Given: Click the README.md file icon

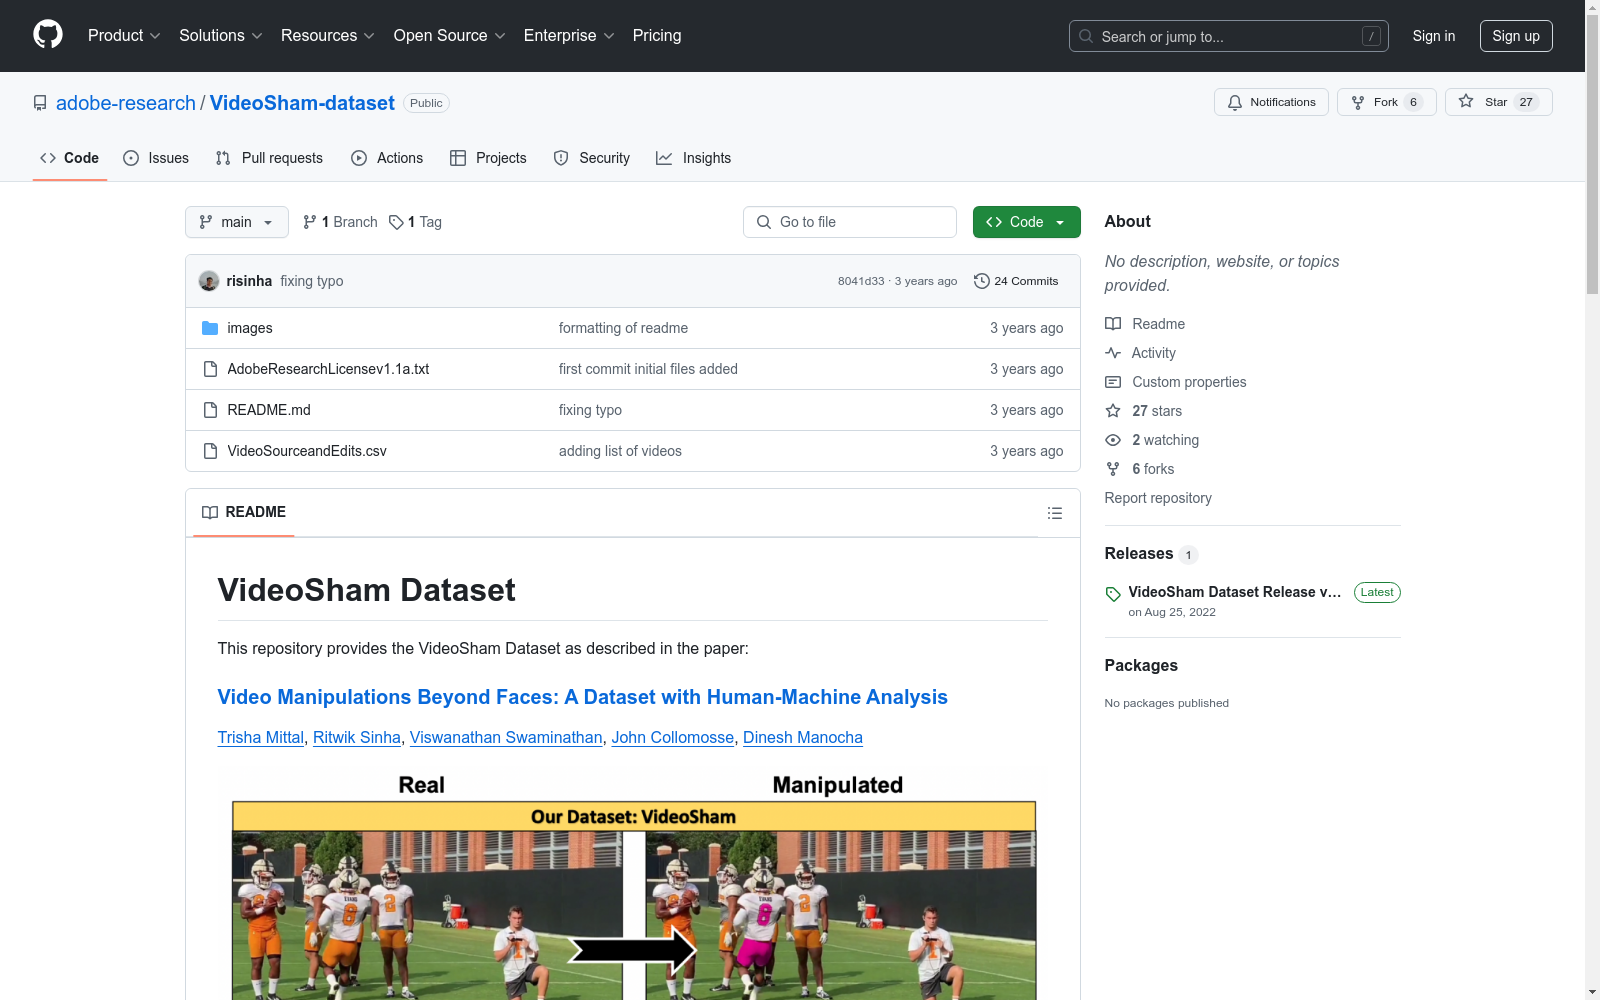Looking at the screenshot, I should pyautogui.click(x=210, y=410).
